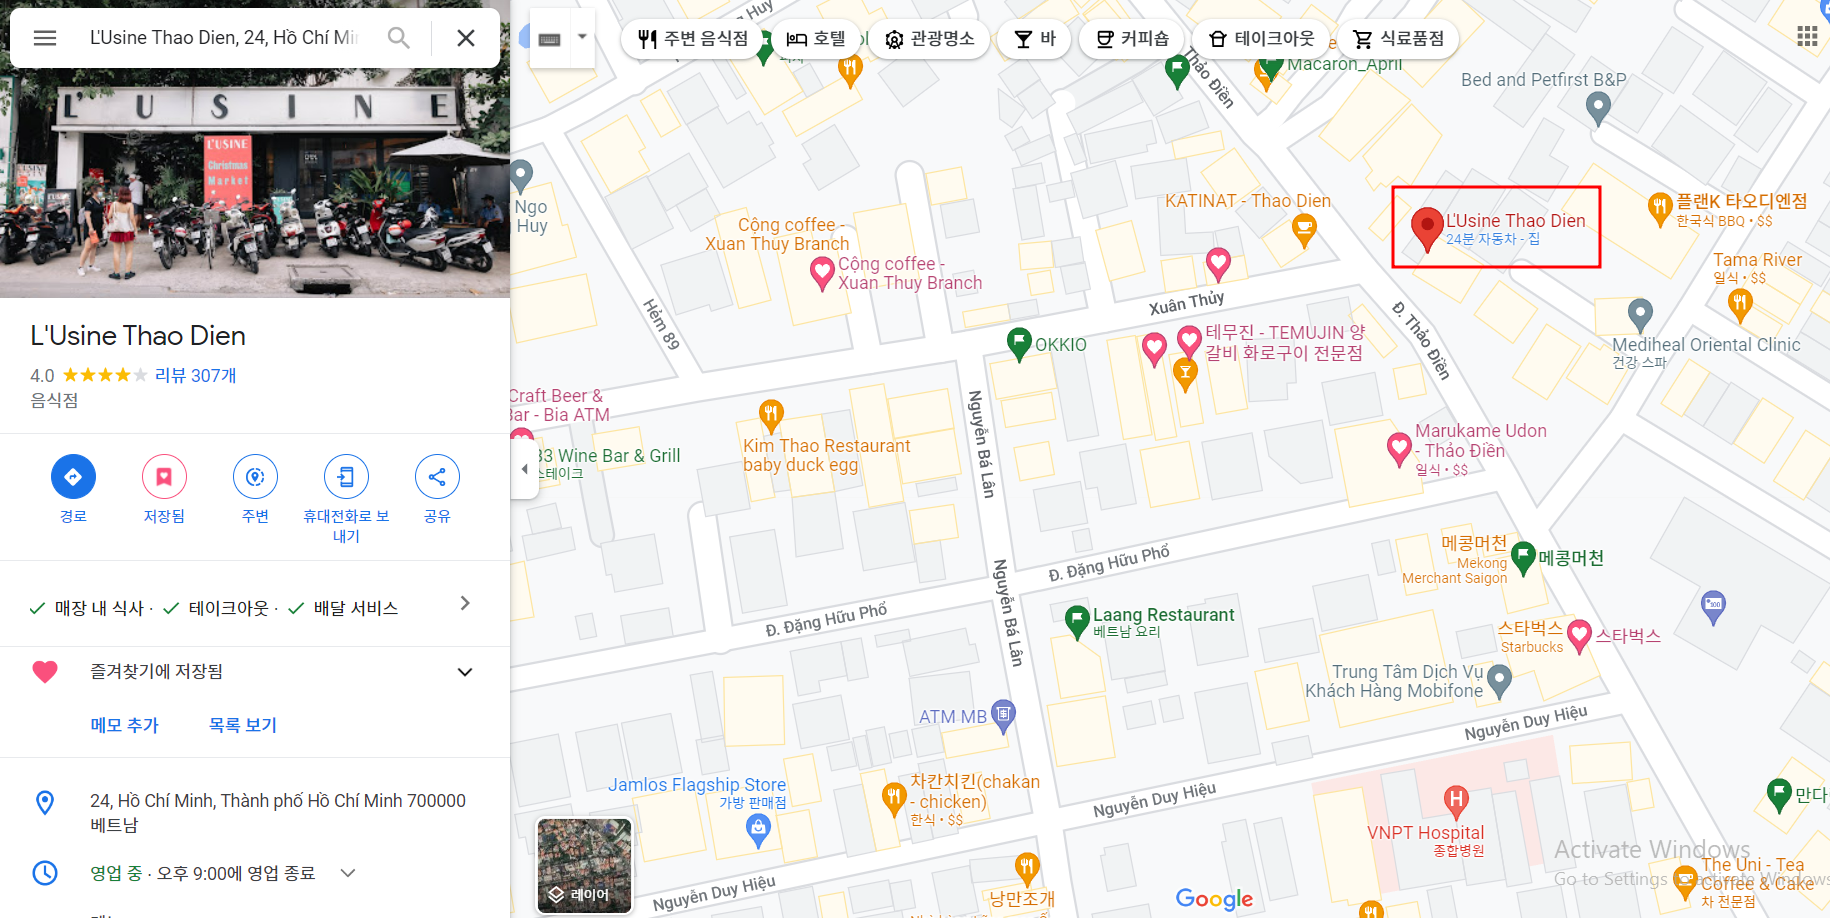
Task: Click the Tama River restaurant pin
Action: coord(1741,305)
